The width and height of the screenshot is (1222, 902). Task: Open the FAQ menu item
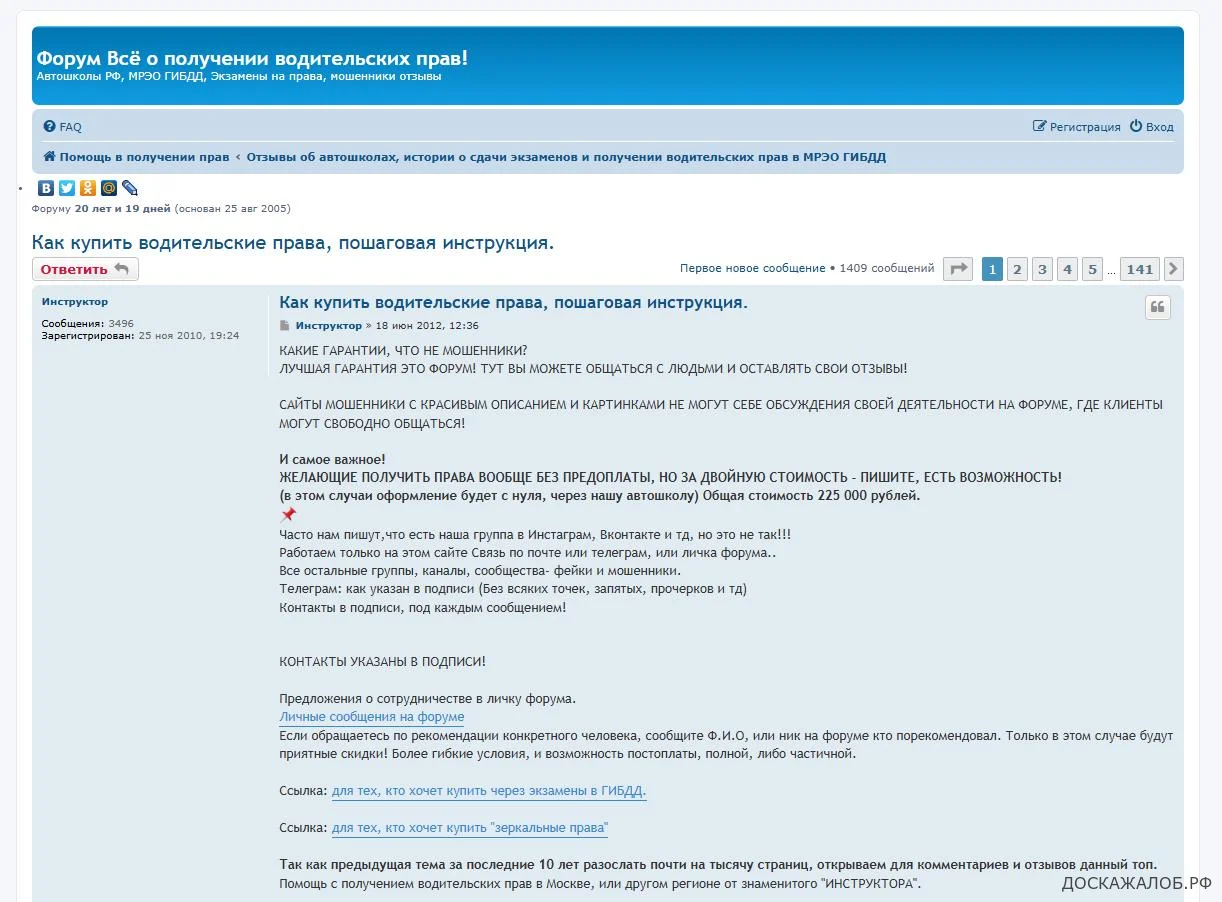point(63,127)
